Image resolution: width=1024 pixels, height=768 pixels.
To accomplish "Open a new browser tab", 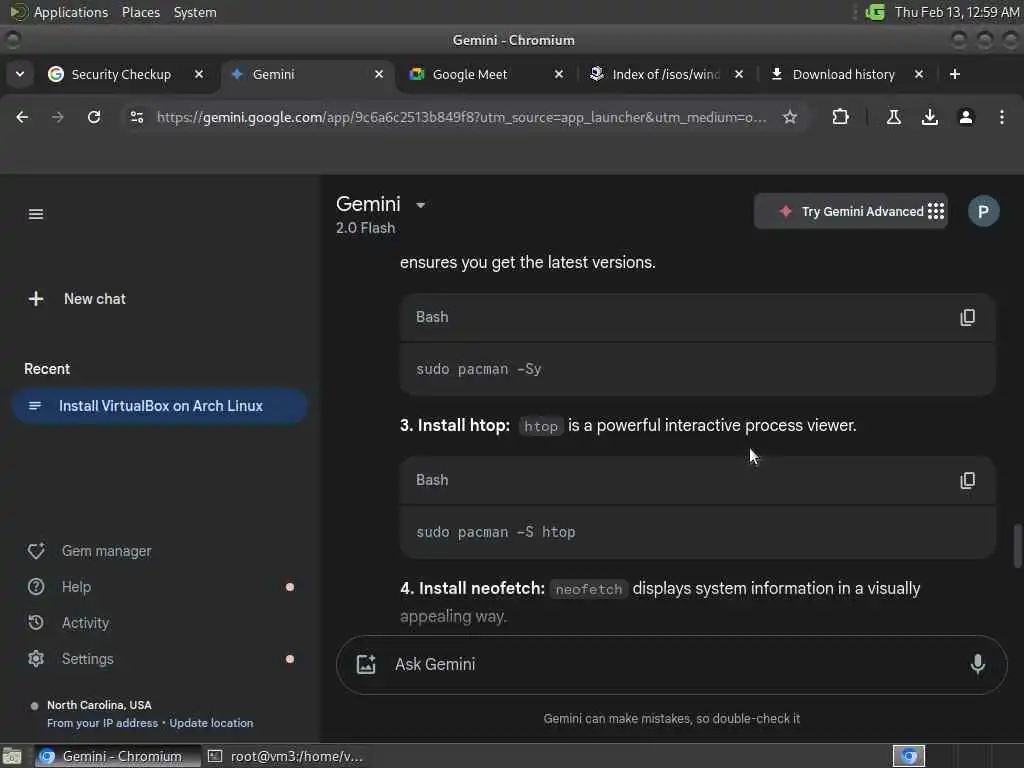I will pos(955,74).
